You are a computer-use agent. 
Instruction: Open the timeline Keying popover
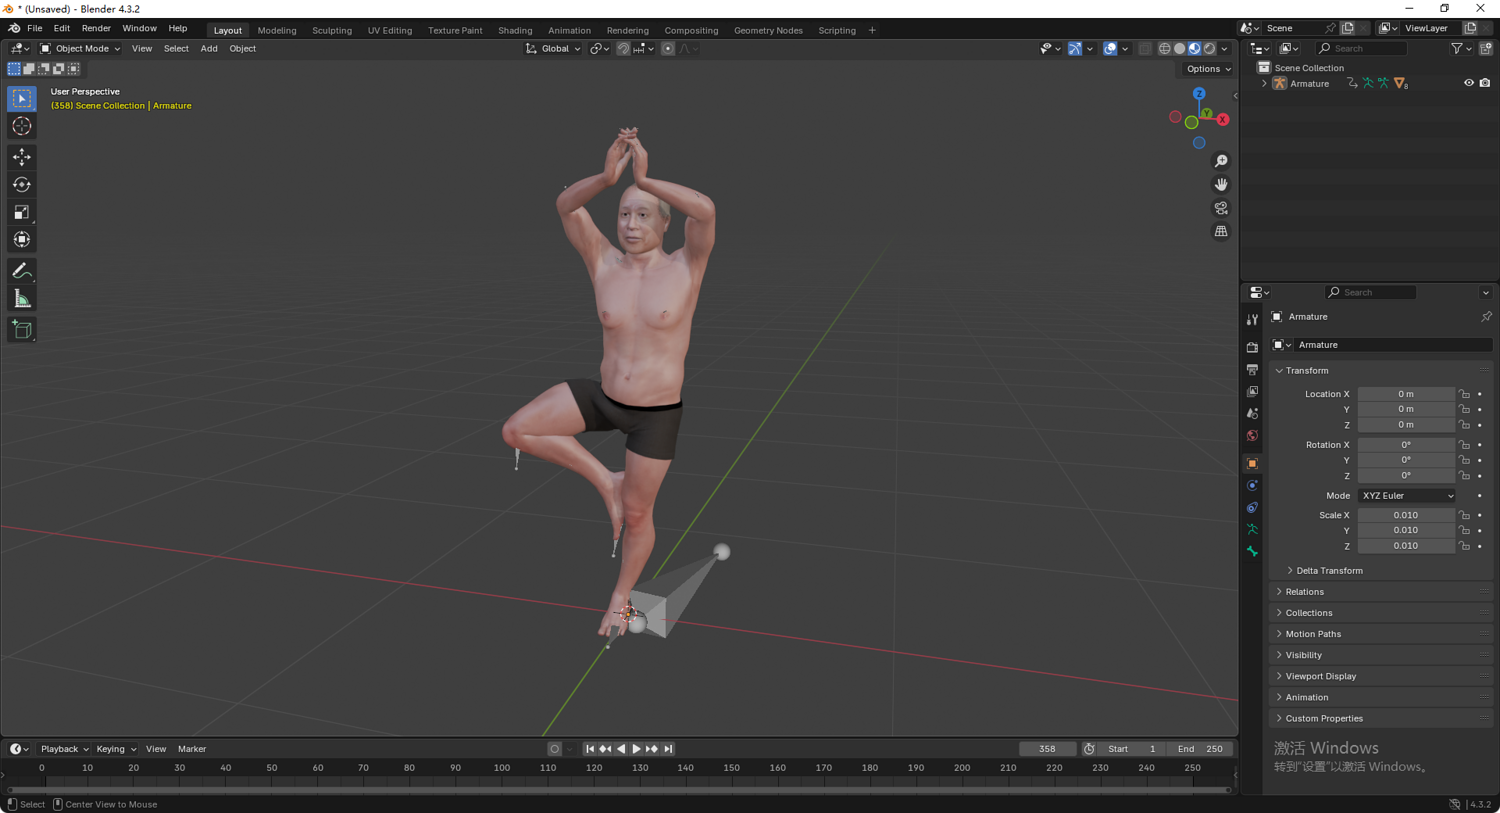point(115,749)
